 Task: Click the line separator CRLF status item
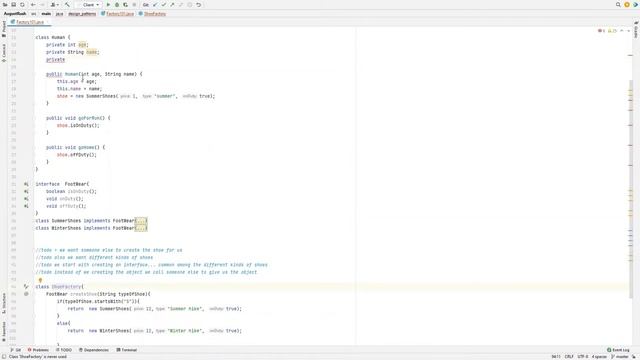click(x=569, y=357)
